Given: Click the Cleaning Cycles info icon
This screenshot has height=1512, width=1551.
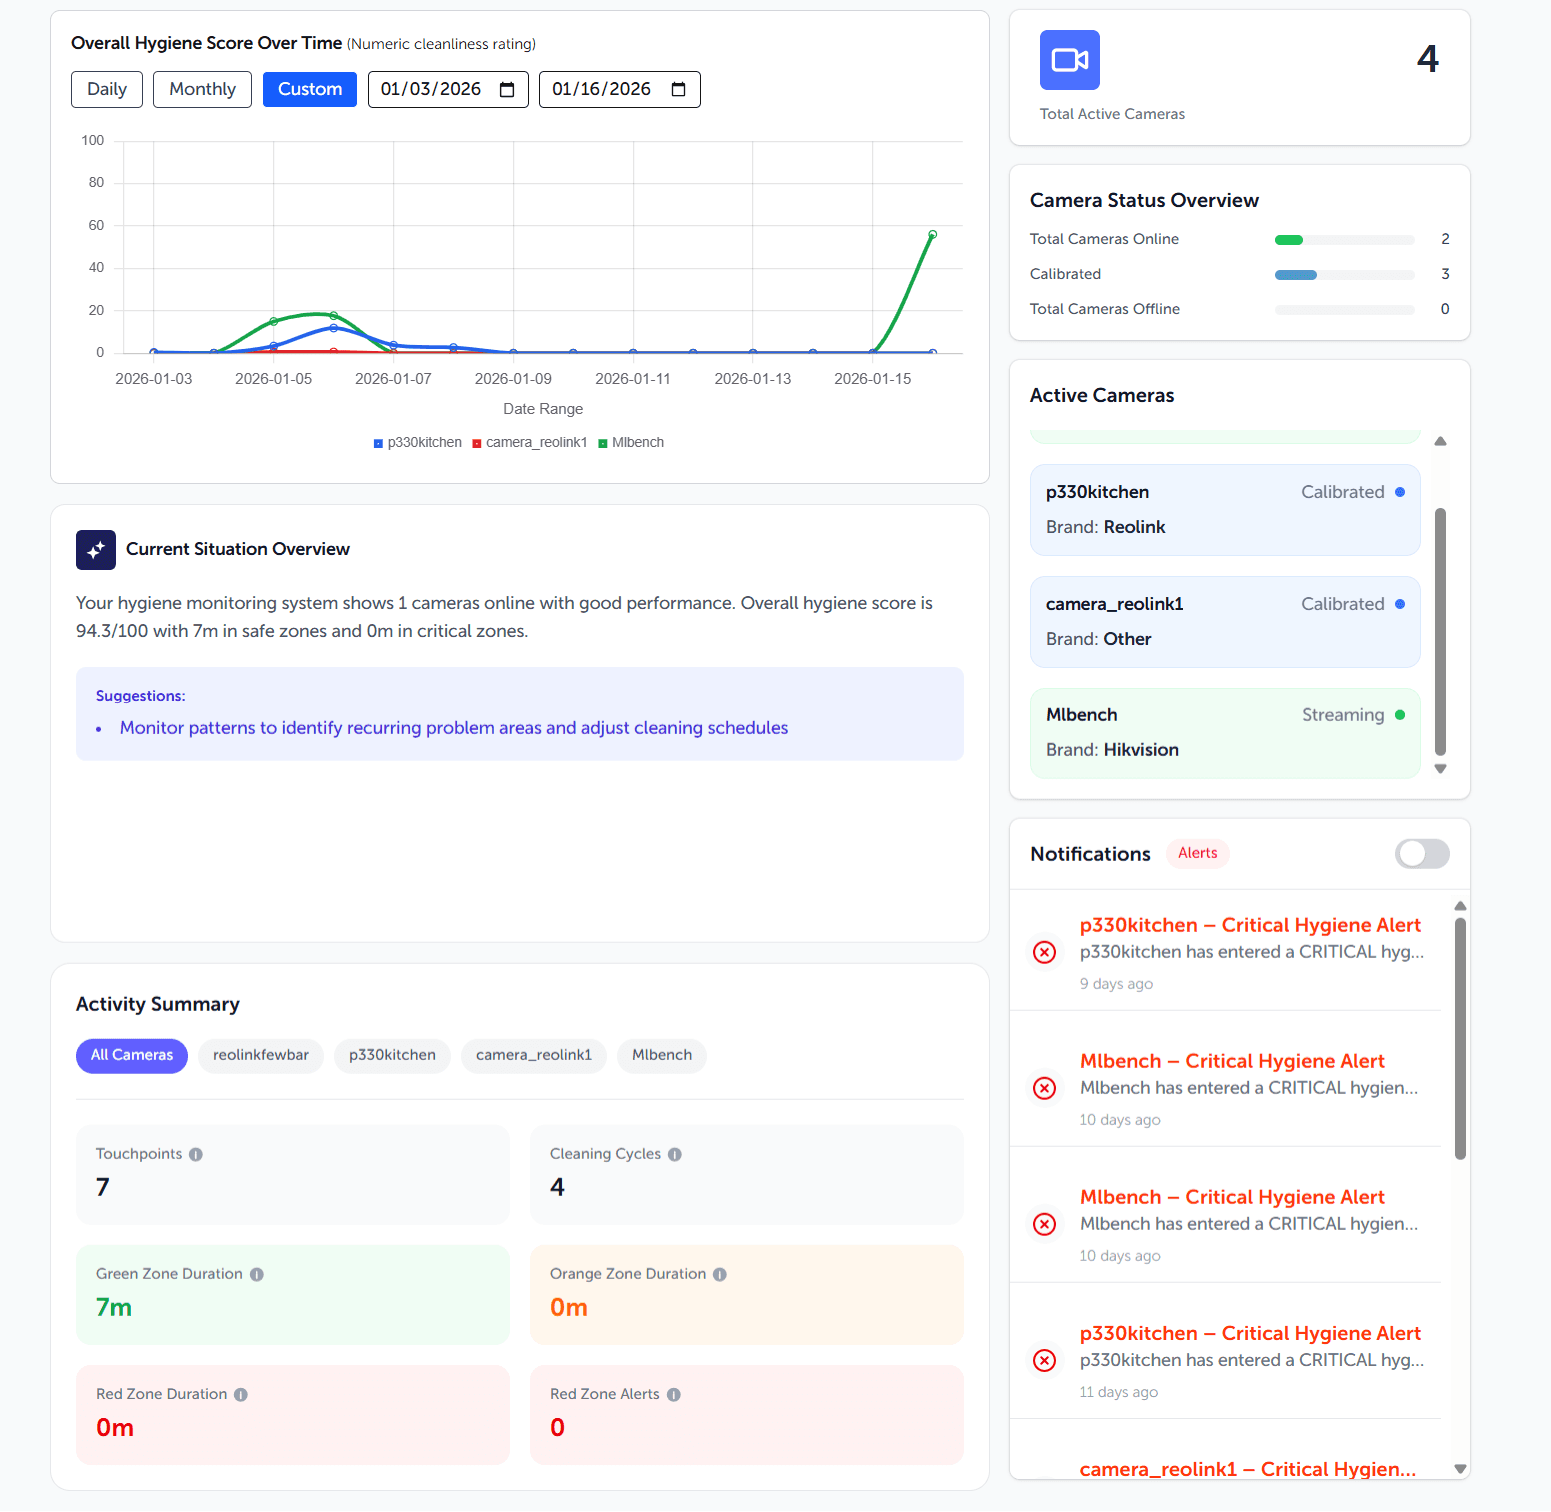Looking at the screenshot, I should [676, 1153].
